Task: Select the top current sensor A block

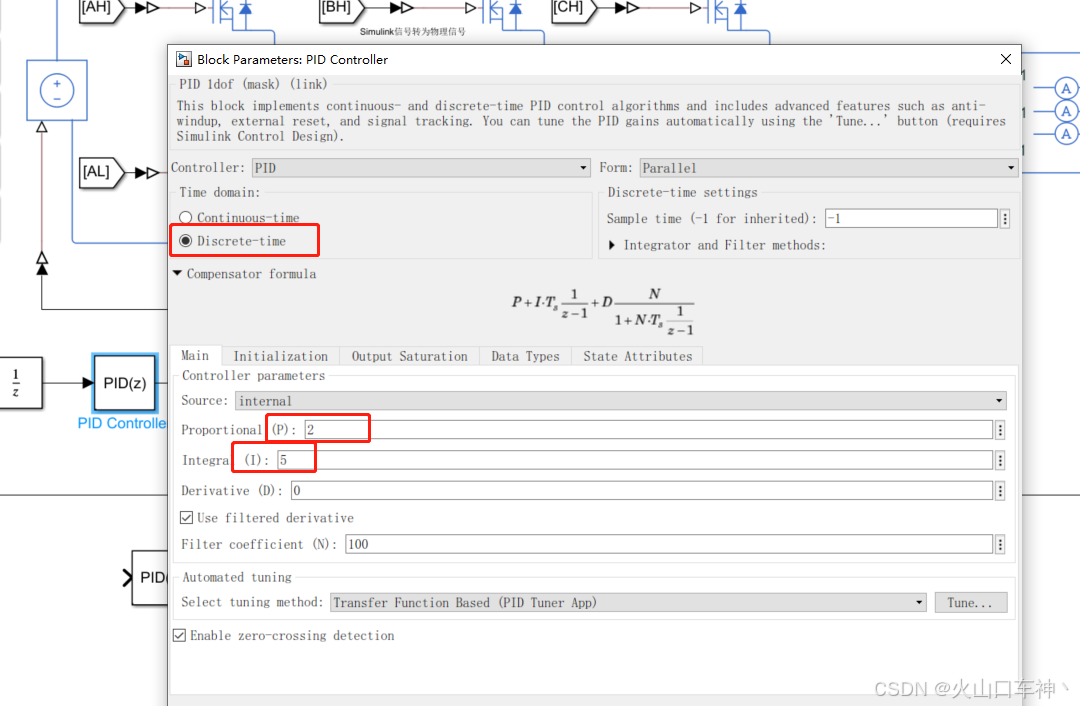Action: (x=1066, y=88)
